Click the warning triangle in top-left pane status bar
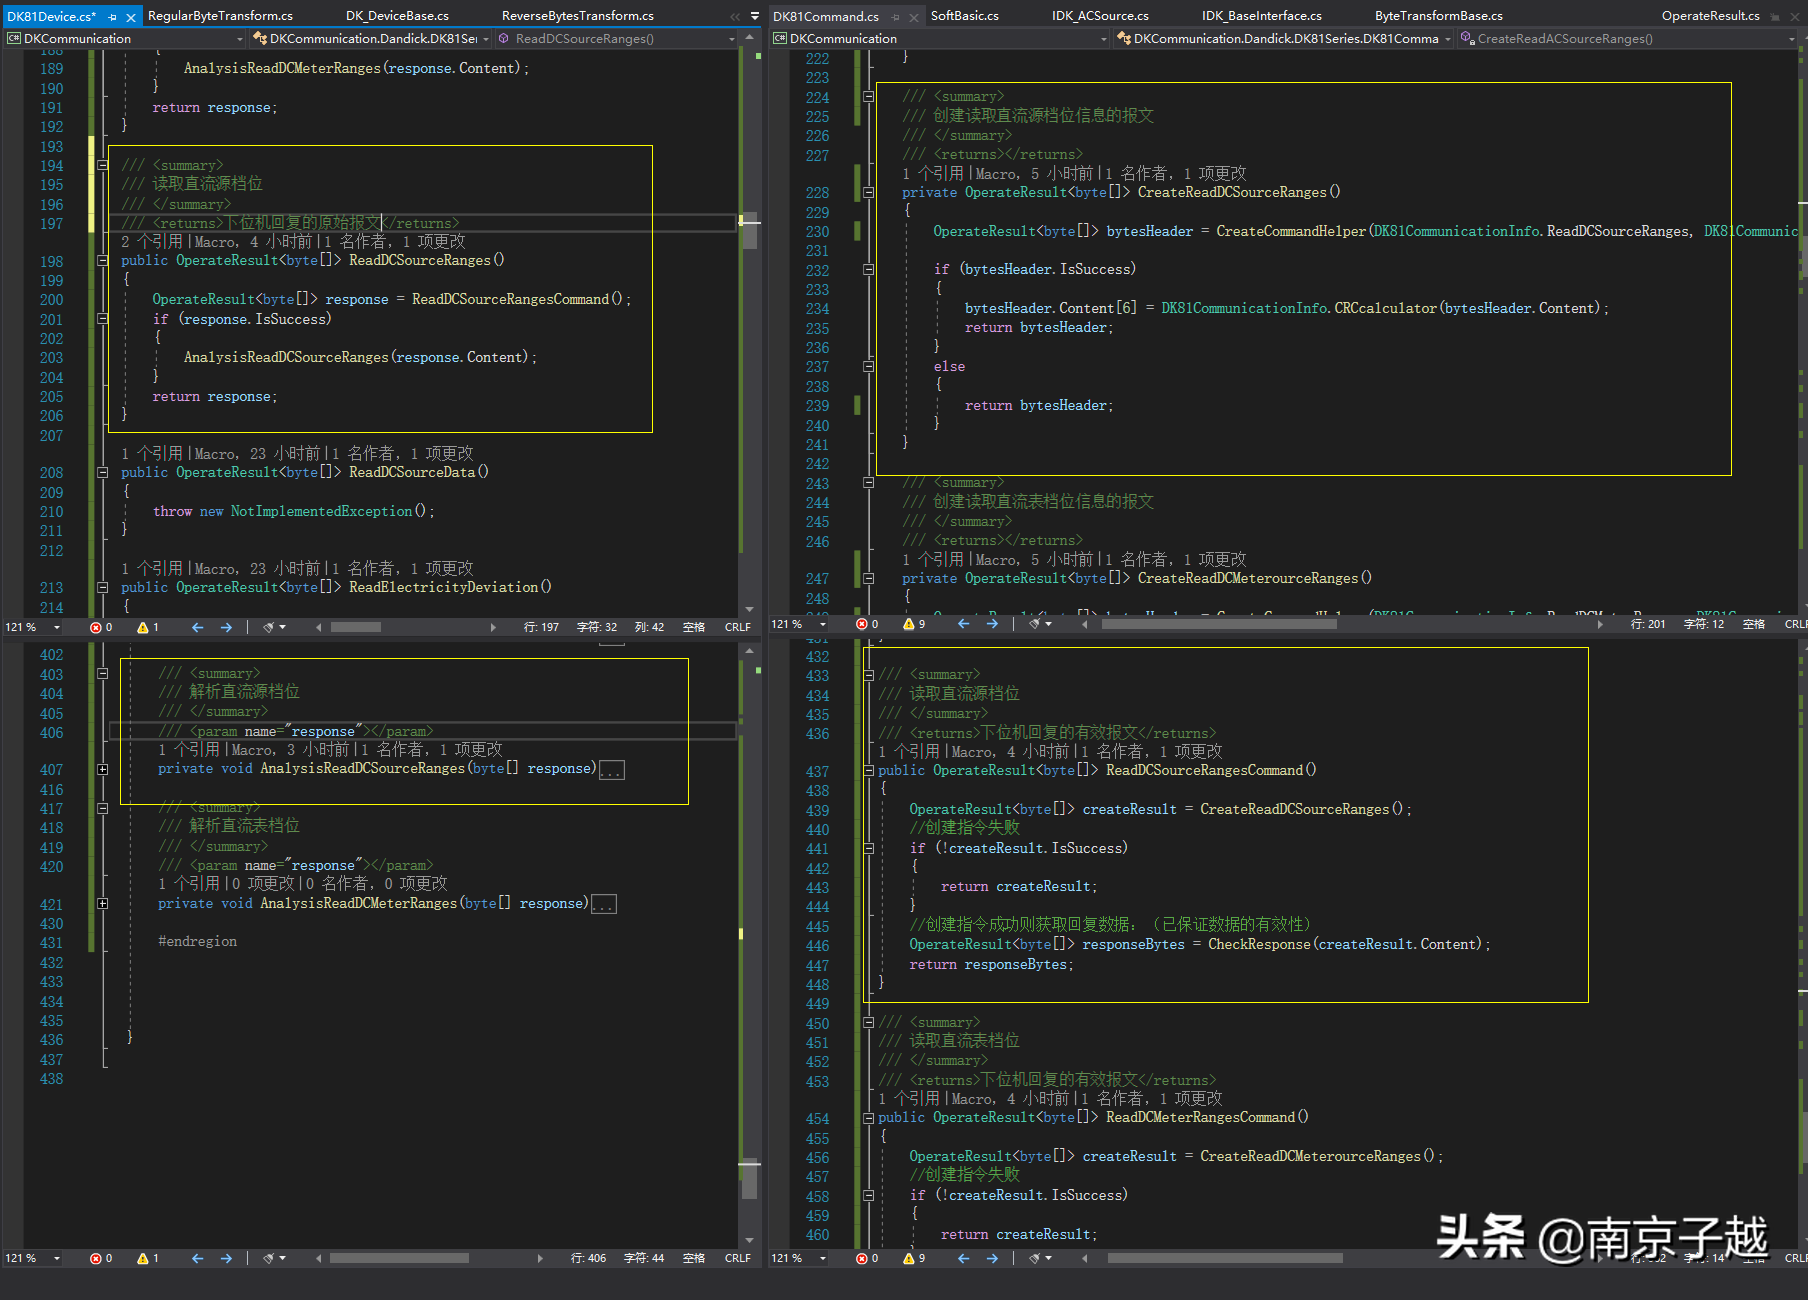This screenshot has height=1300, width=1808. click(143, 628)
